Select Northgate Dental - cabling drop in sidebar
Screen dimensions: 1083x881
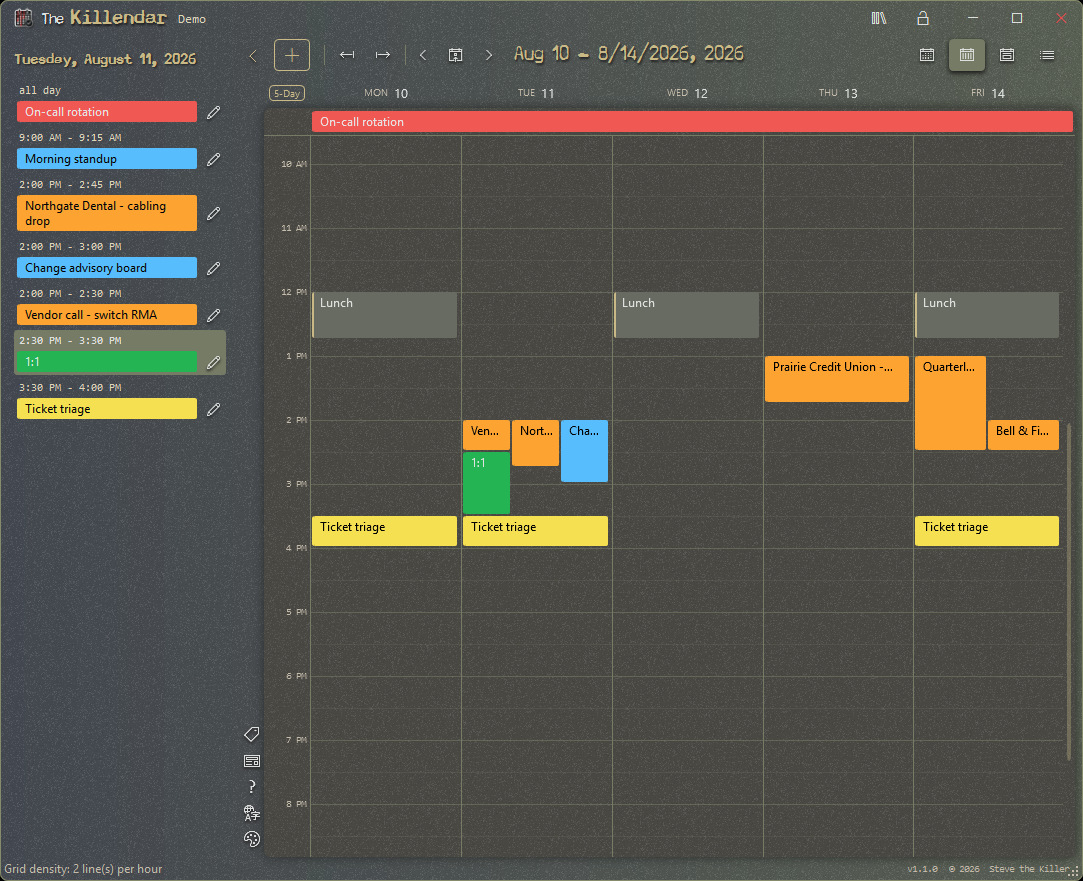coord(107,213)
